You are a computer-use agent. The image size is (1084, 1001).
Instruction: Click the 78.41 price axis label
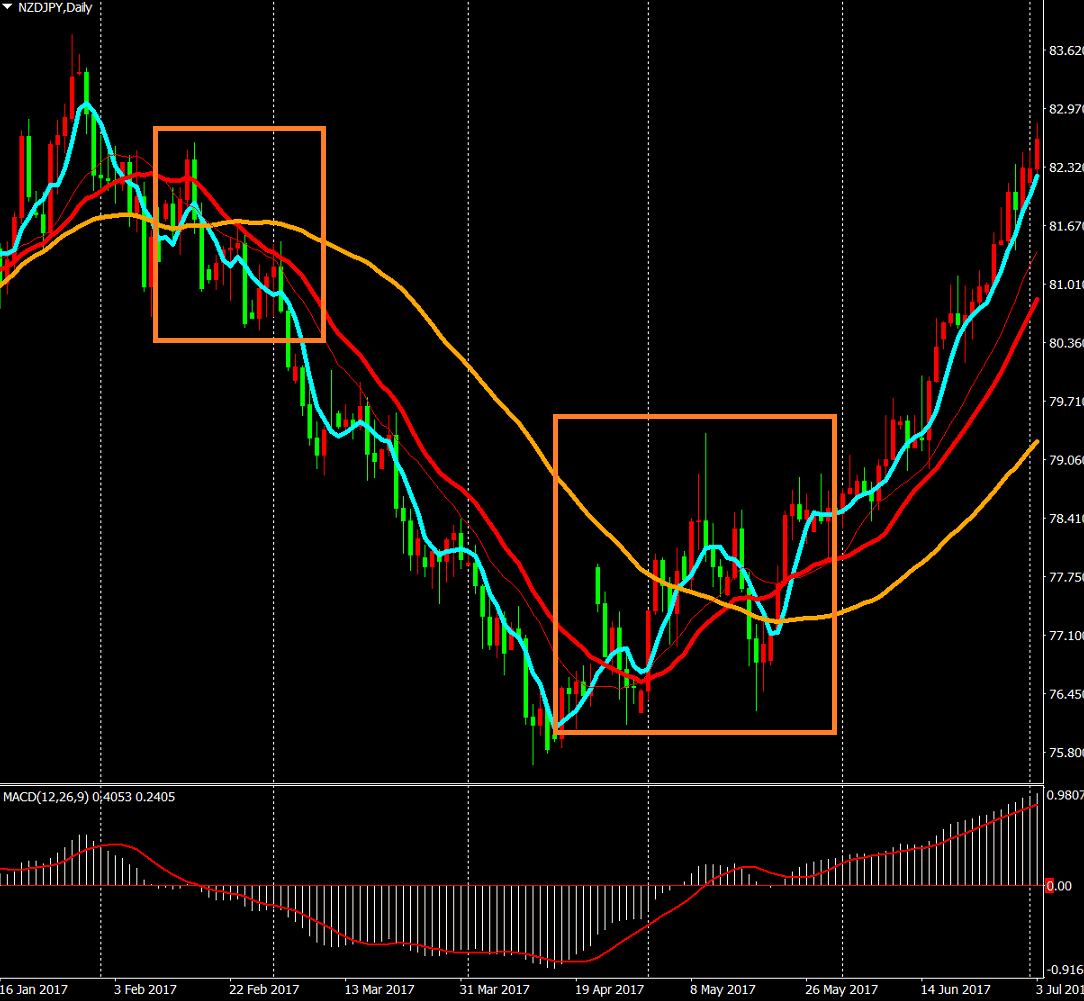click(1066, 518)
